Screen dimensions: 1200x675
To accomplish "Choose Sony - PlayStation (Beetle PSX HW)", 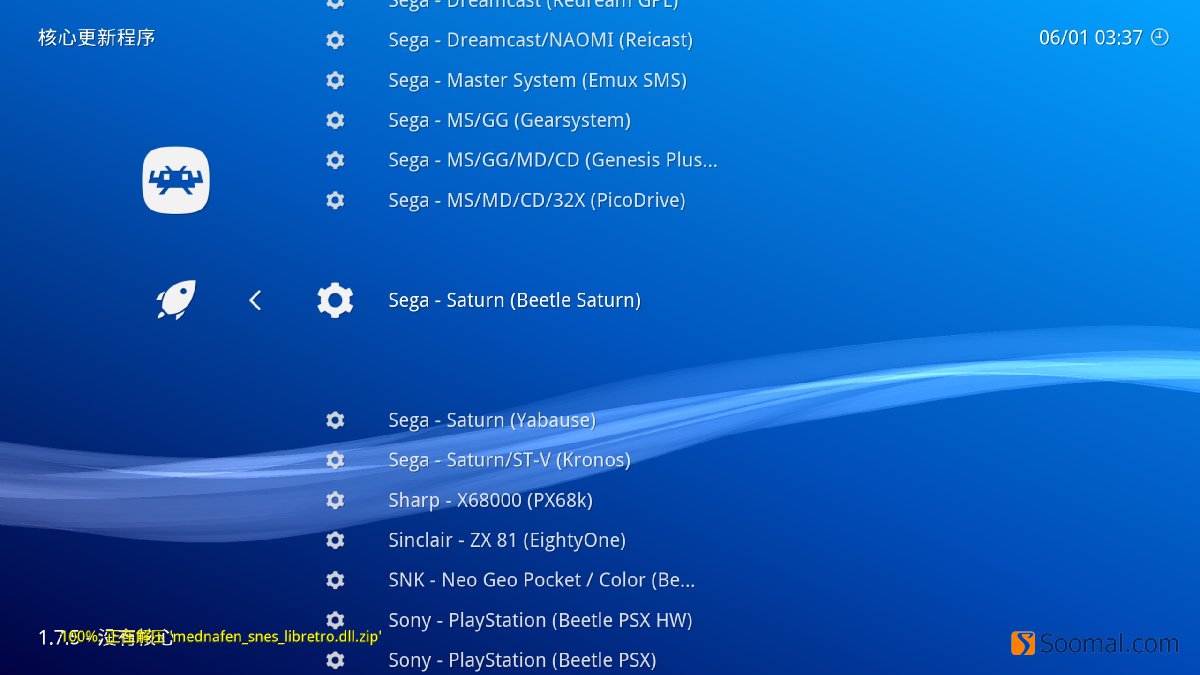I will click(540, 620).
